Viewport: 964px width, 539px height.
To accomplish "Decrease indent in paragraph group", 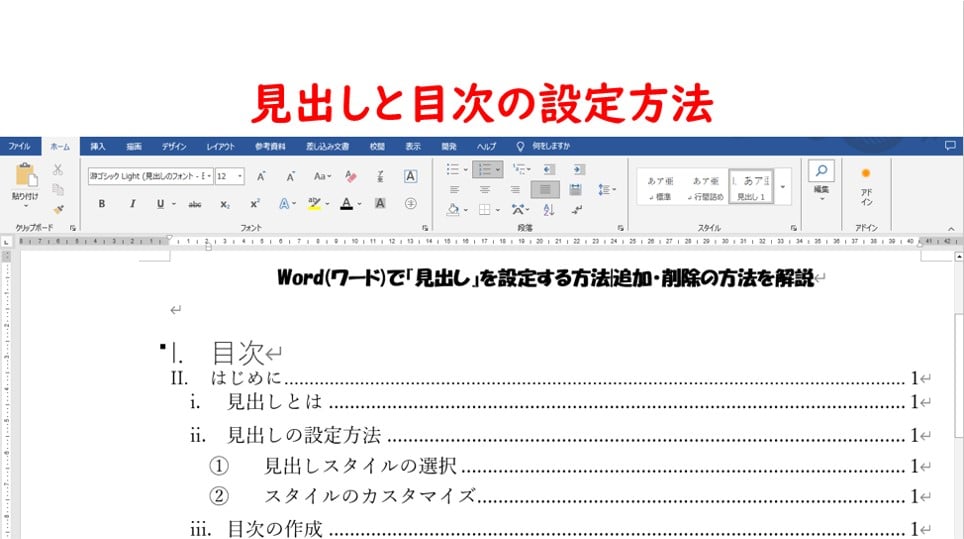I will pyautogui.click(x=549, y=169).
